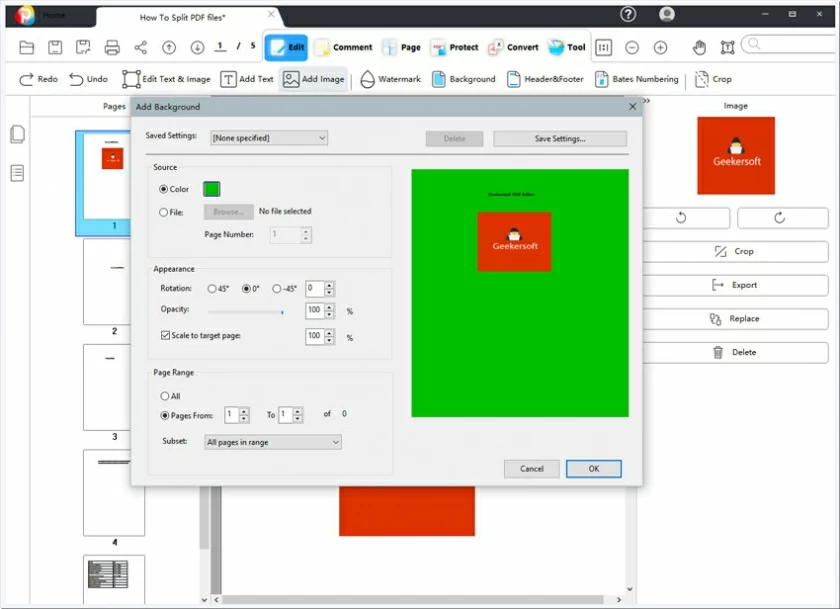Uncheck Scale to target page
Image resolution: width=840 pixels, height=609 pixels.
point(165,337)
